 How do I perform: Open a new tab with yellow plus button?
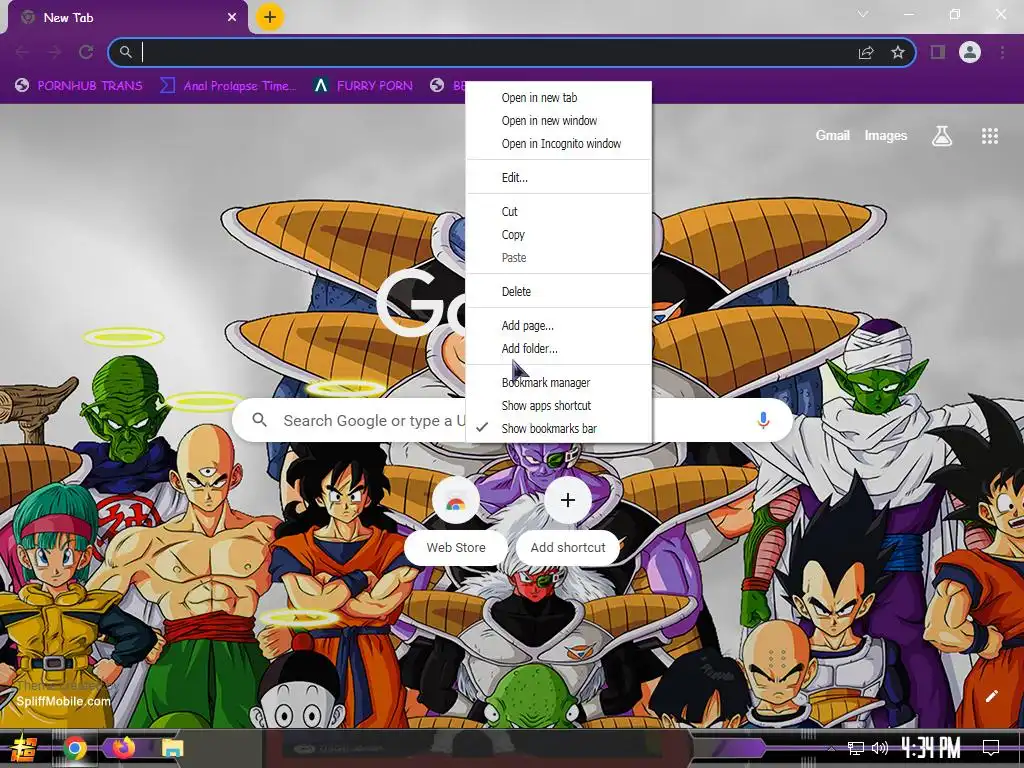(x=270, y=17)
